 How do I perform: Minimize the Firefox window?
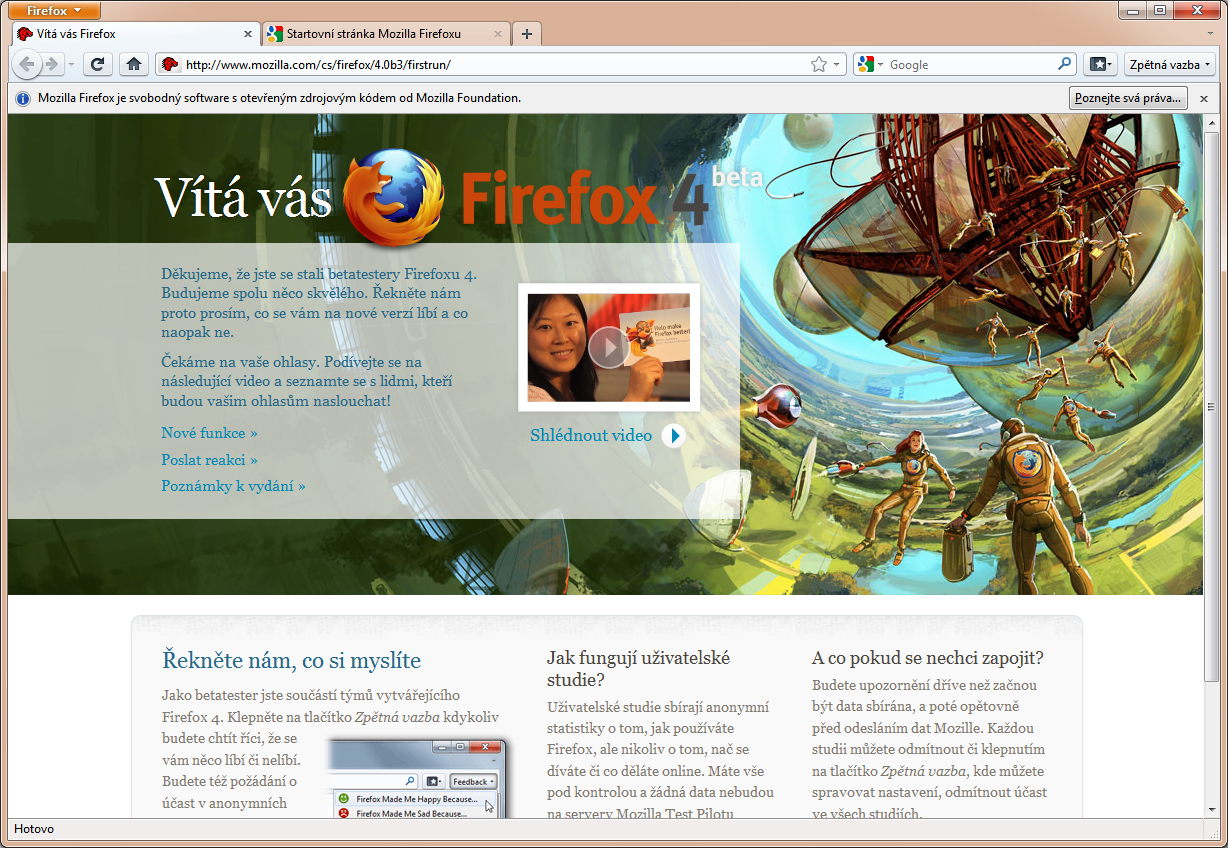pyautogui.click(x=1133, y=10)
